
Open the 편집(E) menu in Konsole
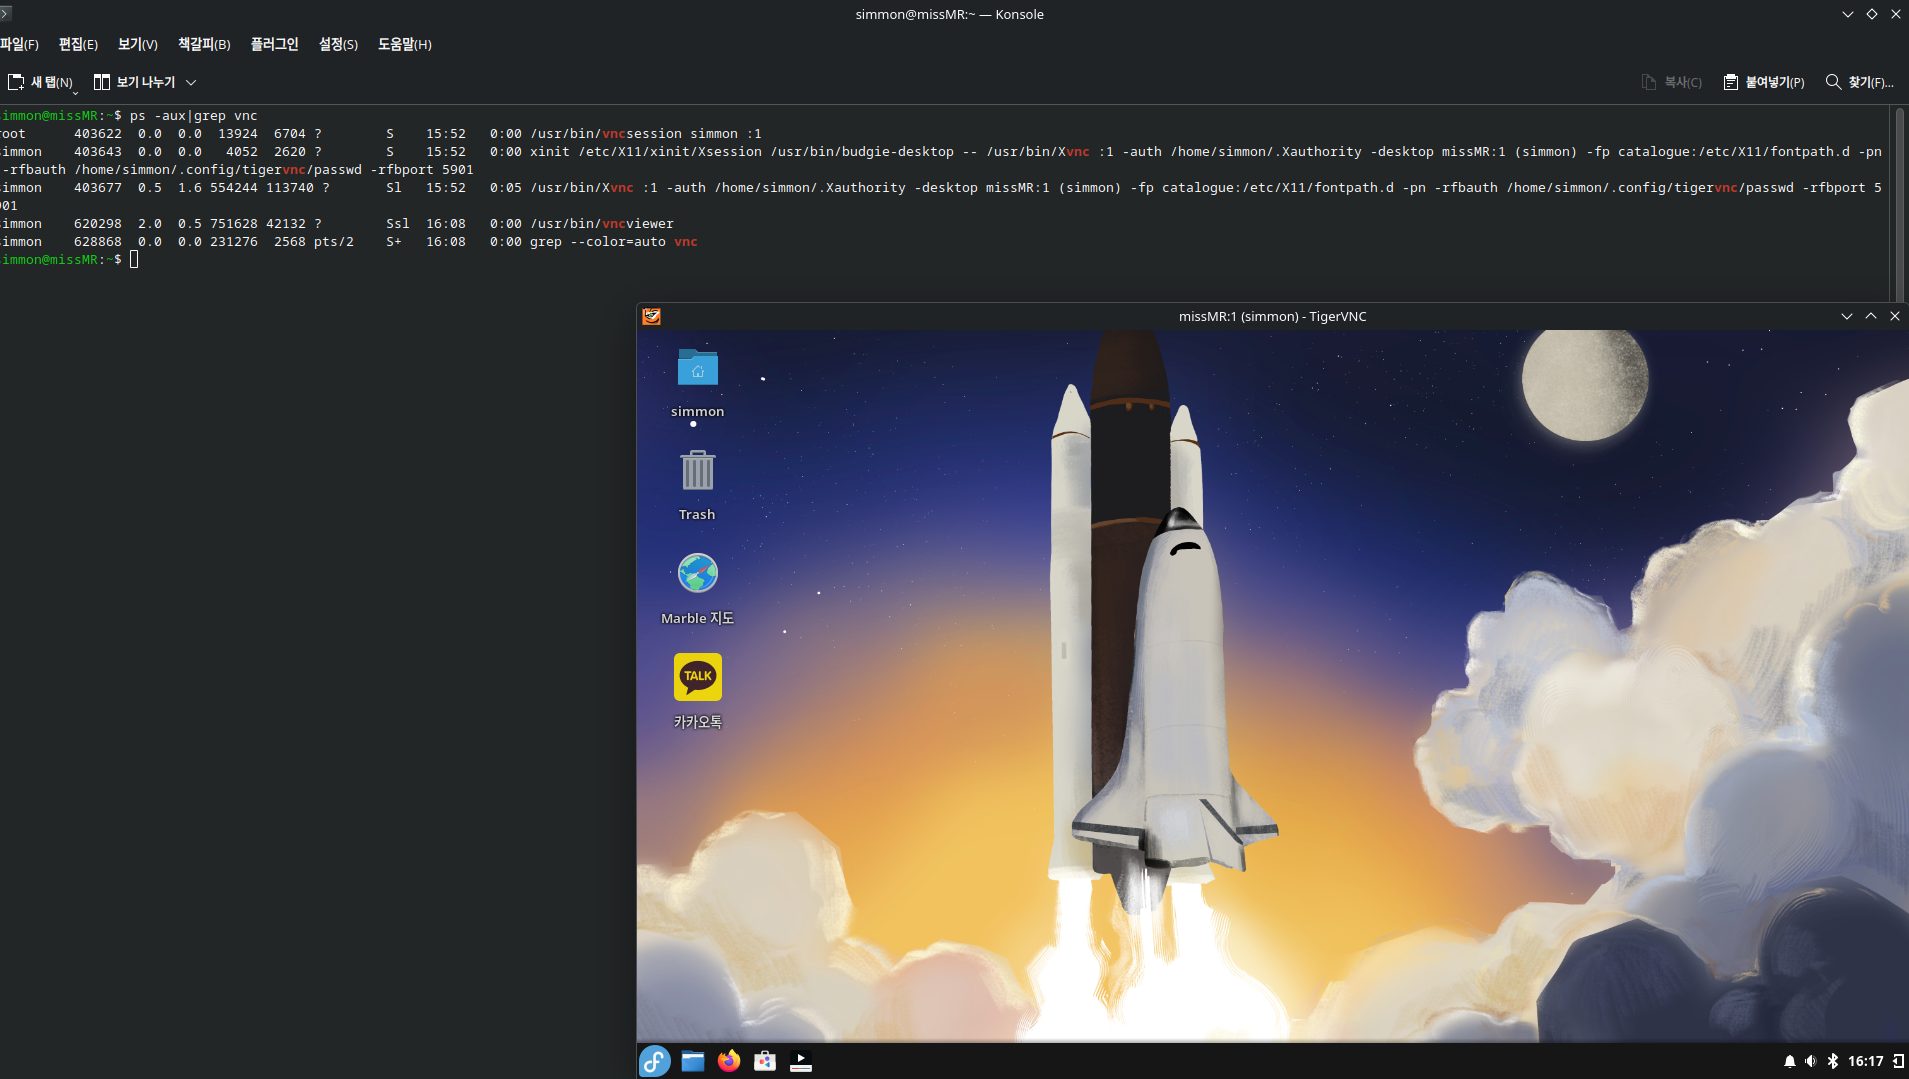point(78,44)
